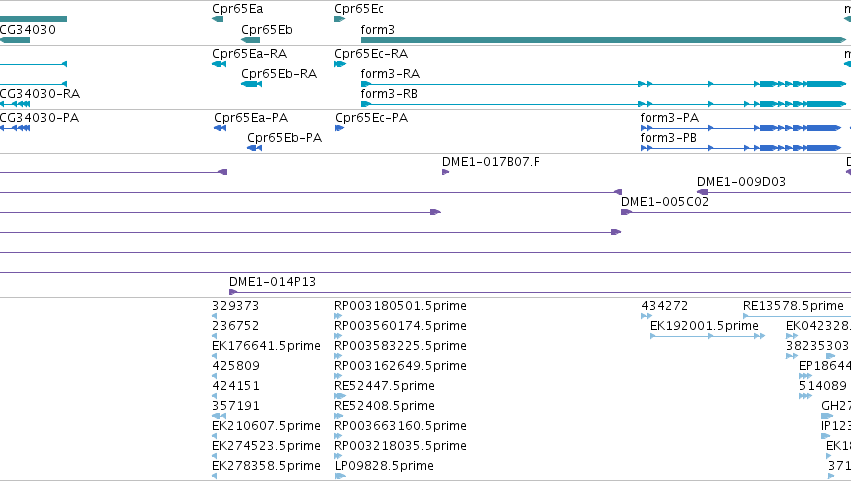Select the EK176641.5prime EST label
The height and width of the screenshot is (481, 851).
coord(266,346)
